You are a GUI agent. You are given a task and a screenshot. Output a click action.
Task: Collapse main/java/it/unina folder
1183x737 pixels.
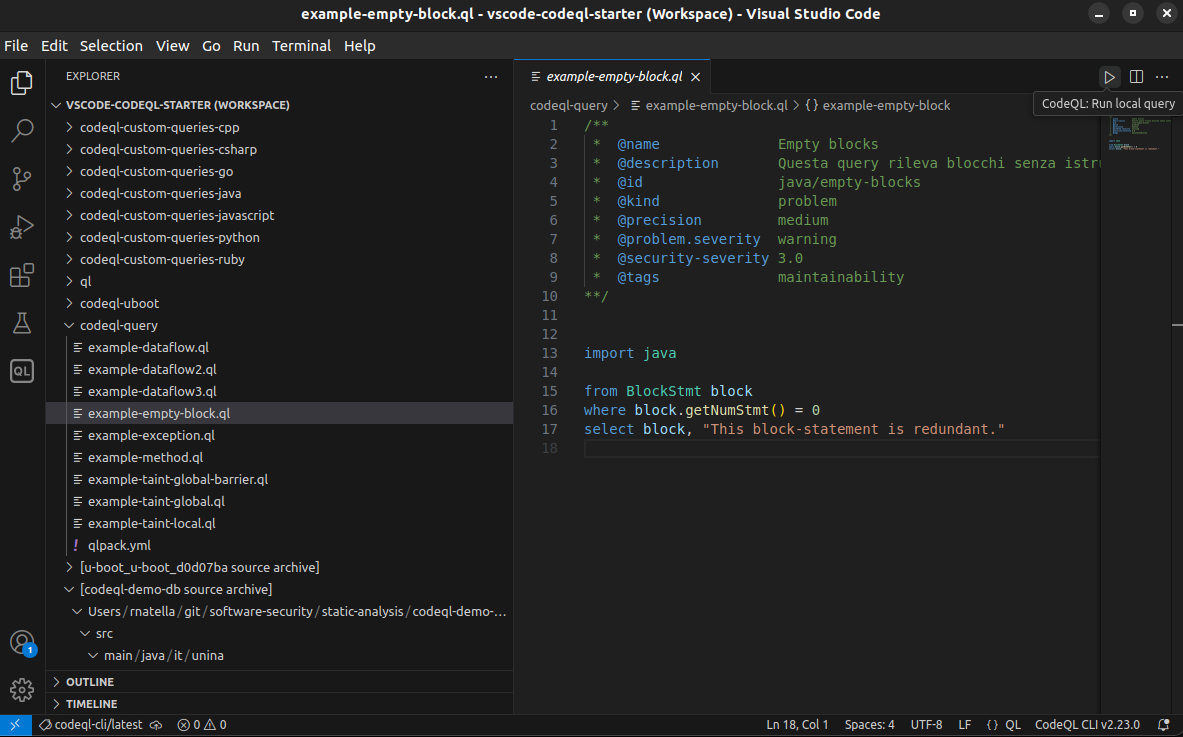tap(280, 656)
